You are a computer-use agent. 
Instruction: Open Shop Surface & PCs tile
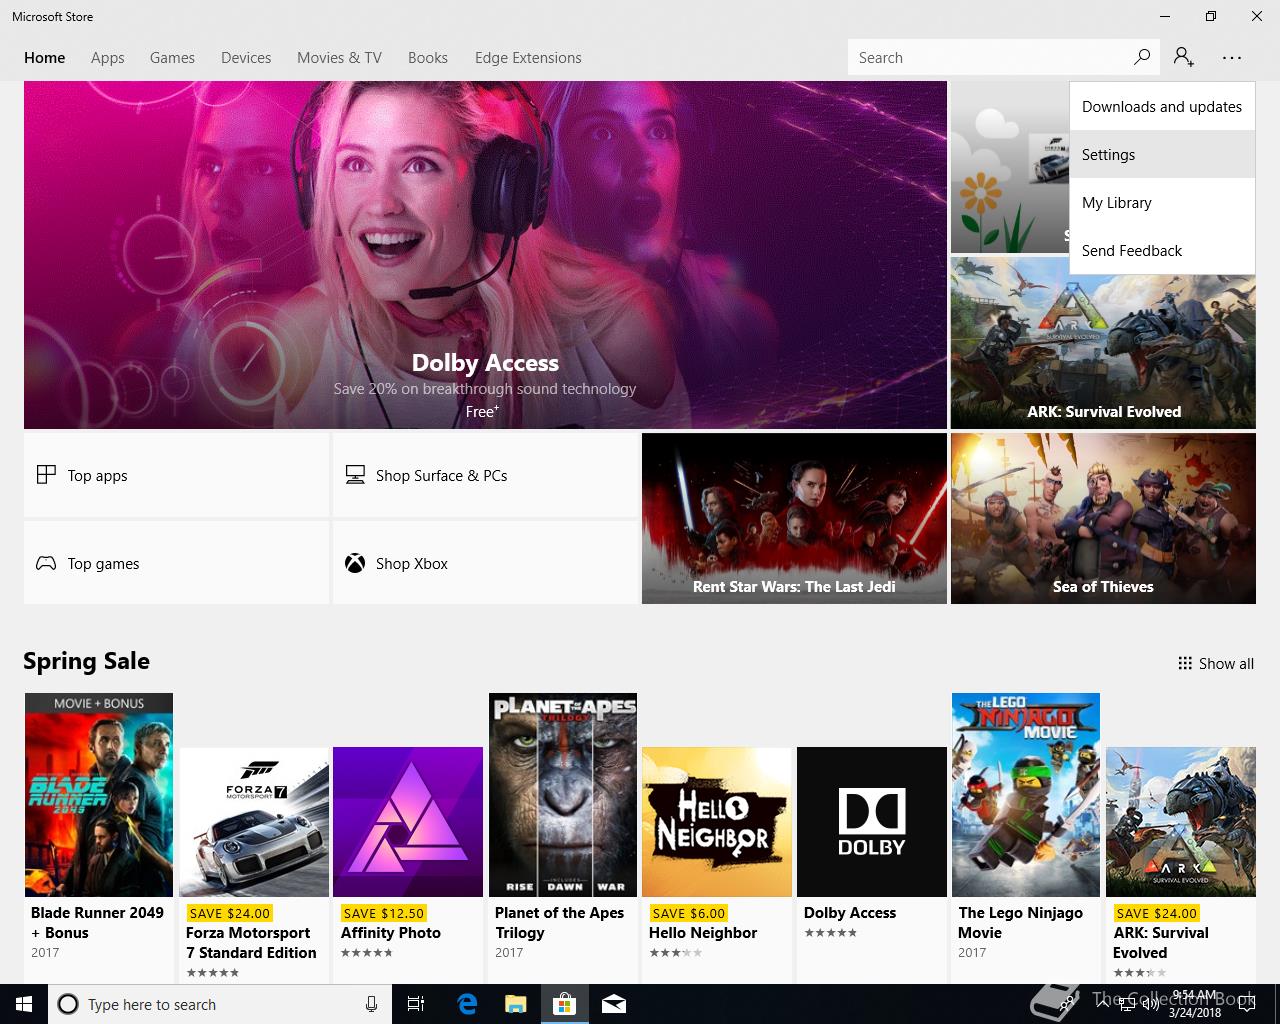pyautogui.click(x=485, y=475)
